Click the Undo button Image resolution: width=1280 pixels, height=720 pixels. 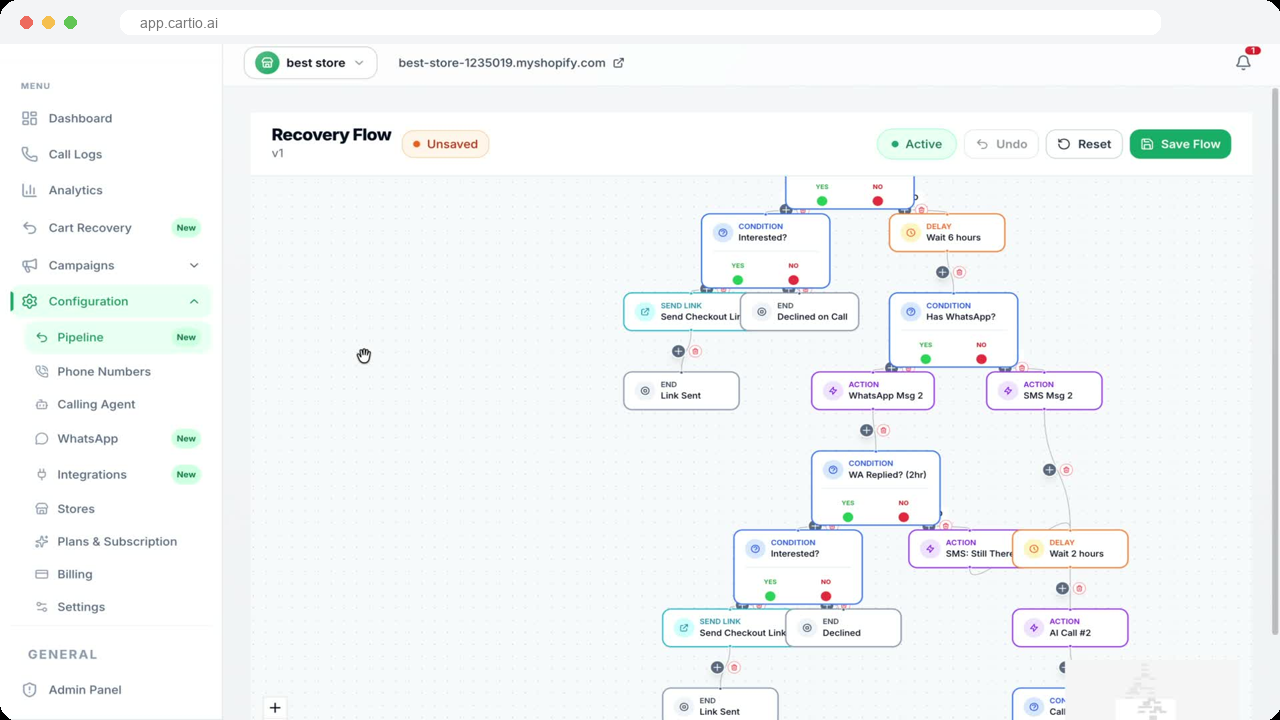[1002, 144]
